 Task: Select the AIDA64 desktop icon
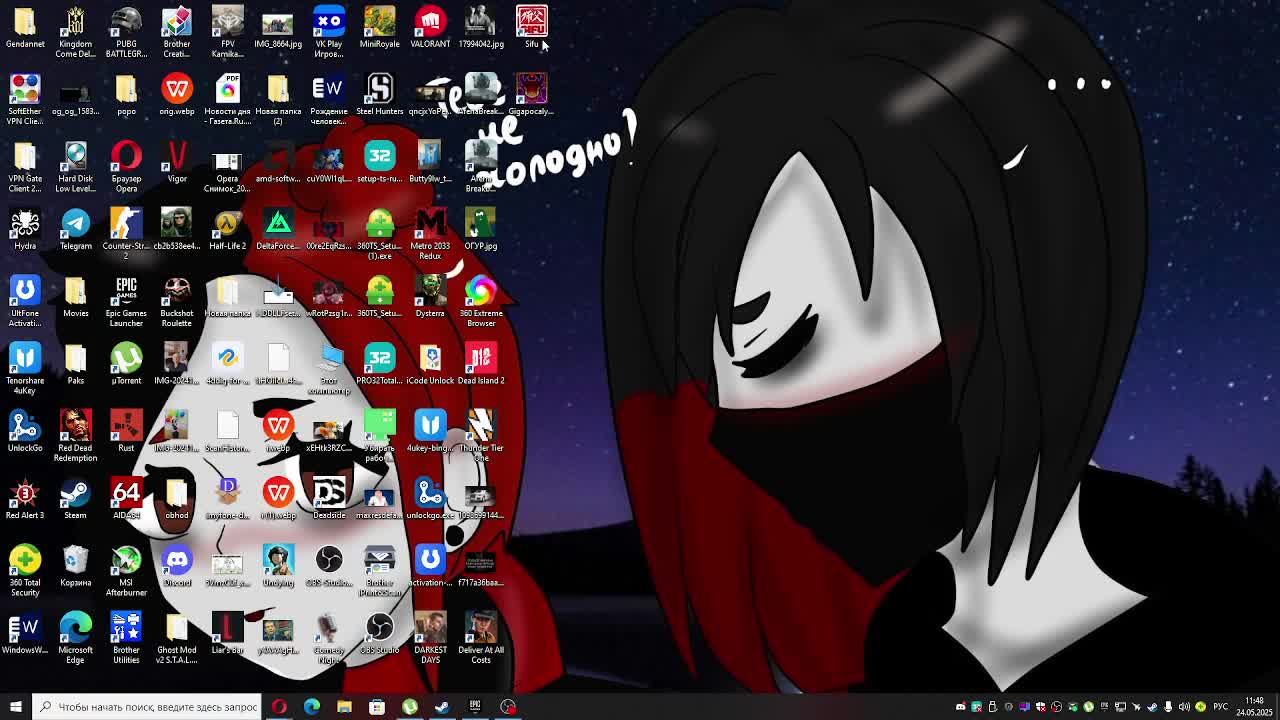[126, 499]
